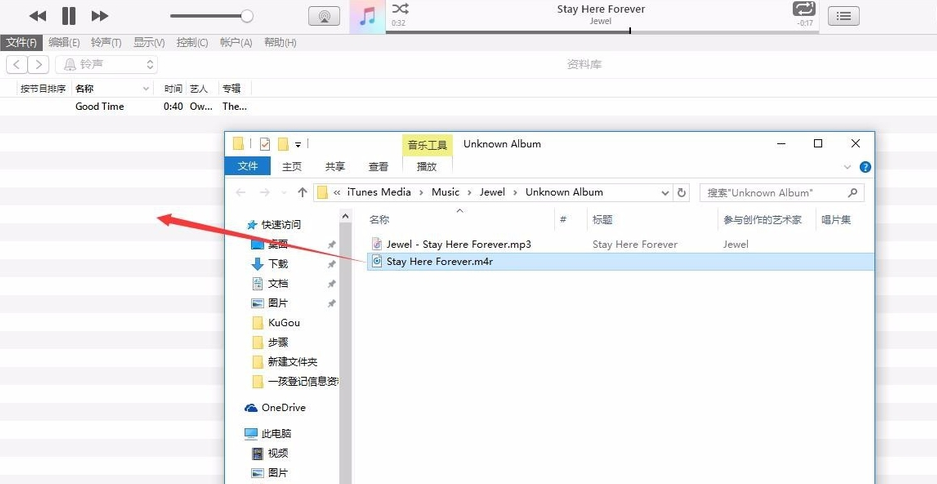Click the 标题 column header in Explorer

click(602, 220)
